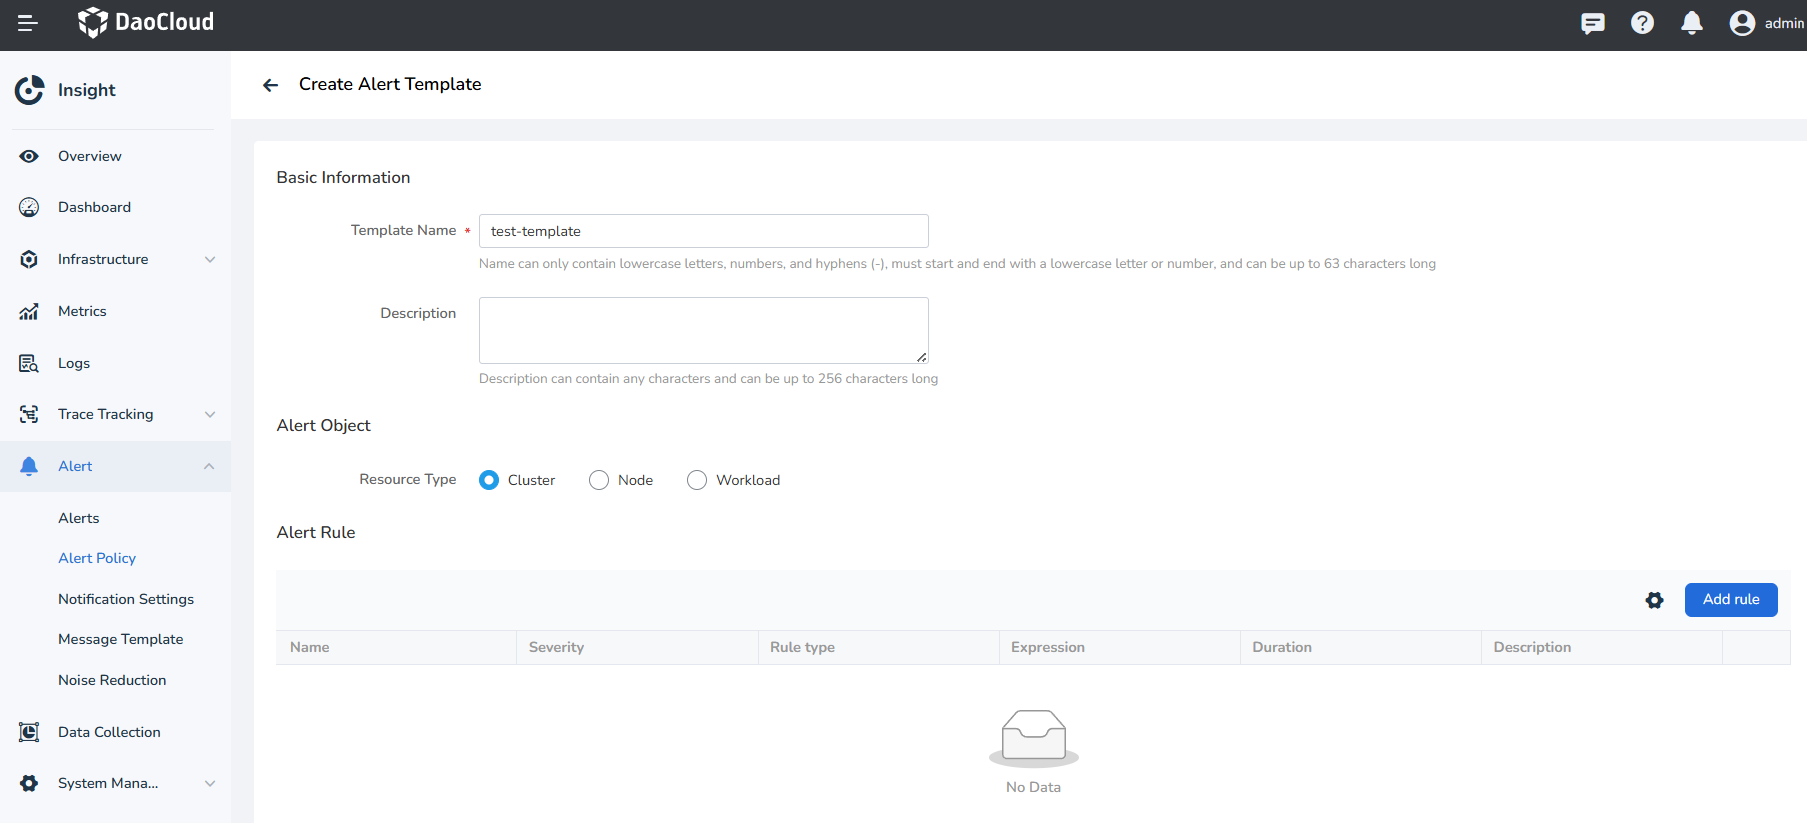
Task: Expand the Trace Tracking submenu chevron
Action: point(210,415)
